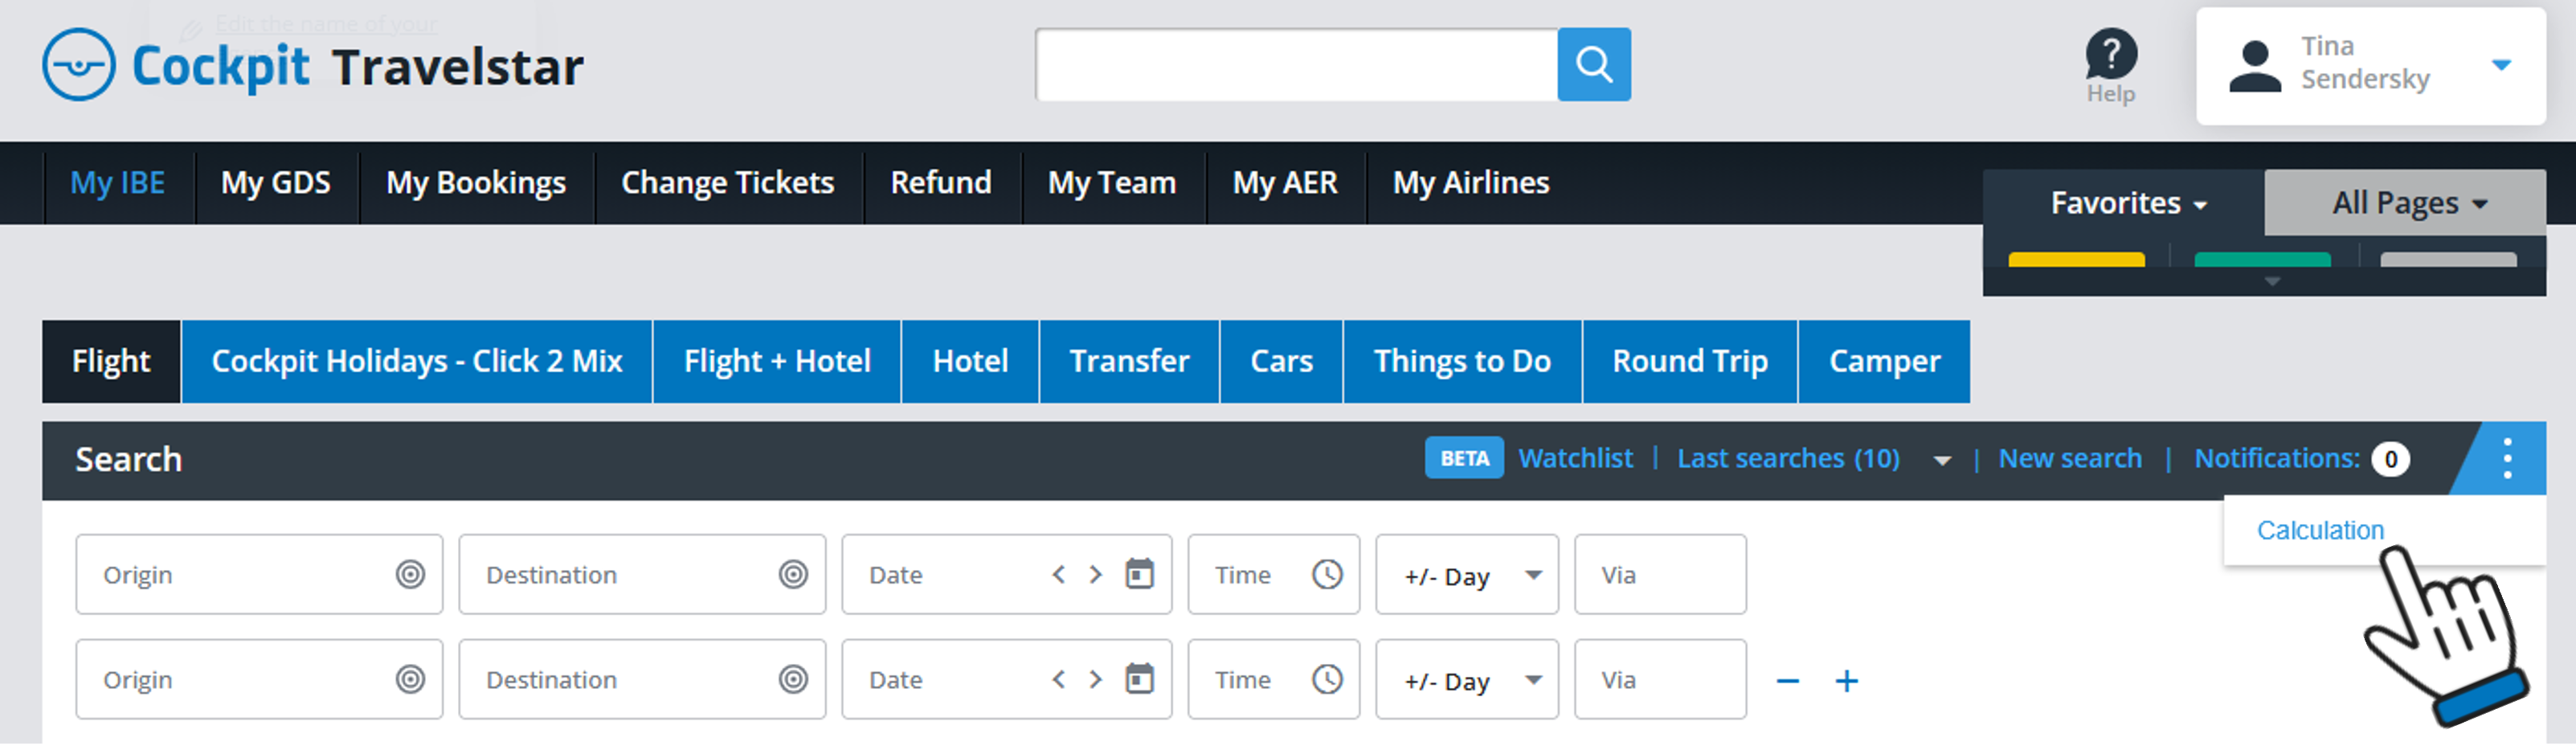This screenshot has height=746, width=2576.
Task: Click the New search link
Action: 2069,459
